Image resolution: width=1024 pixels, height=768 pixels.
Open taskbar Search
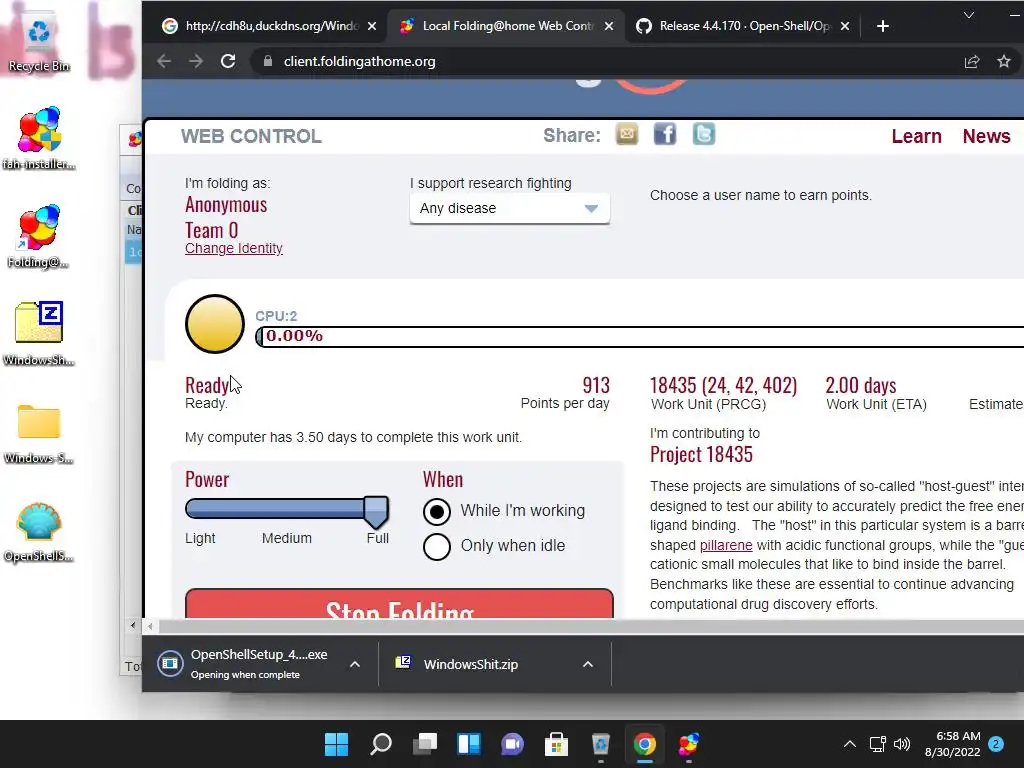click(x=381, y=744)
